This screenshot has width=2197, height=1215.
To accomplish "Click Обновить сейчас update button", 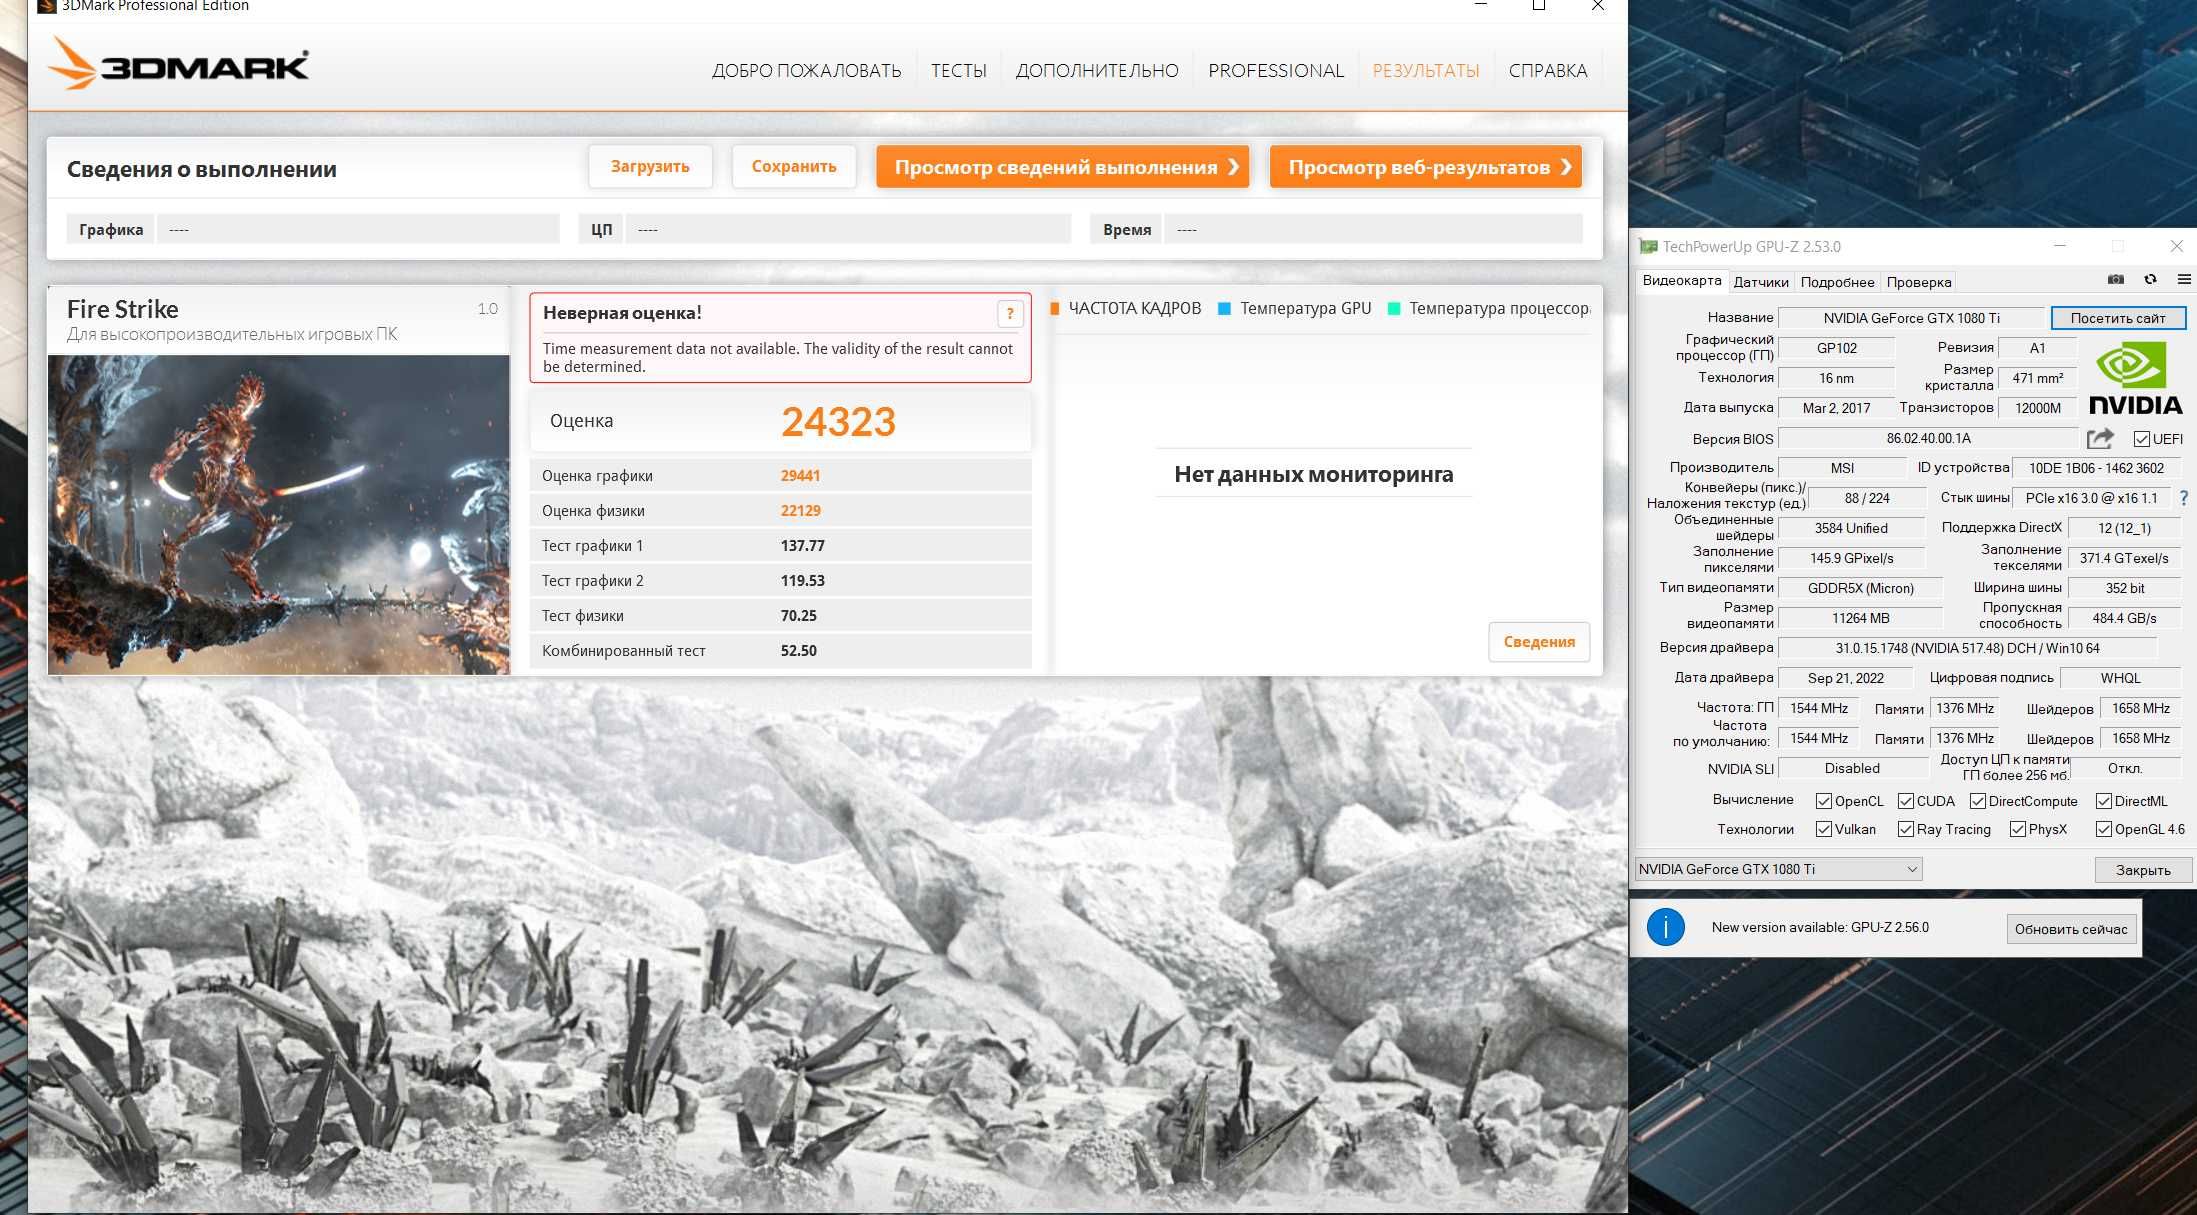I will click(x=2071, y=929).
